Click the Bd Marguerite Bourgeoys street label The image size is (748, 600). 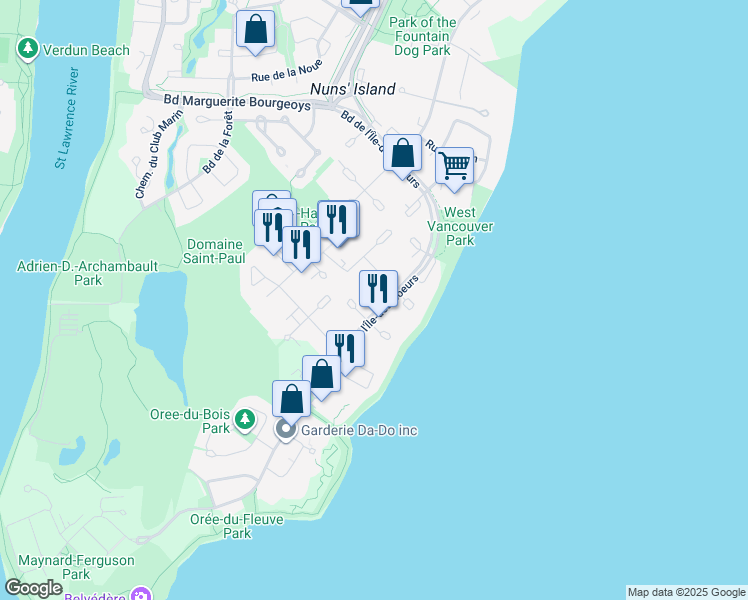click(x=237, y=102)
